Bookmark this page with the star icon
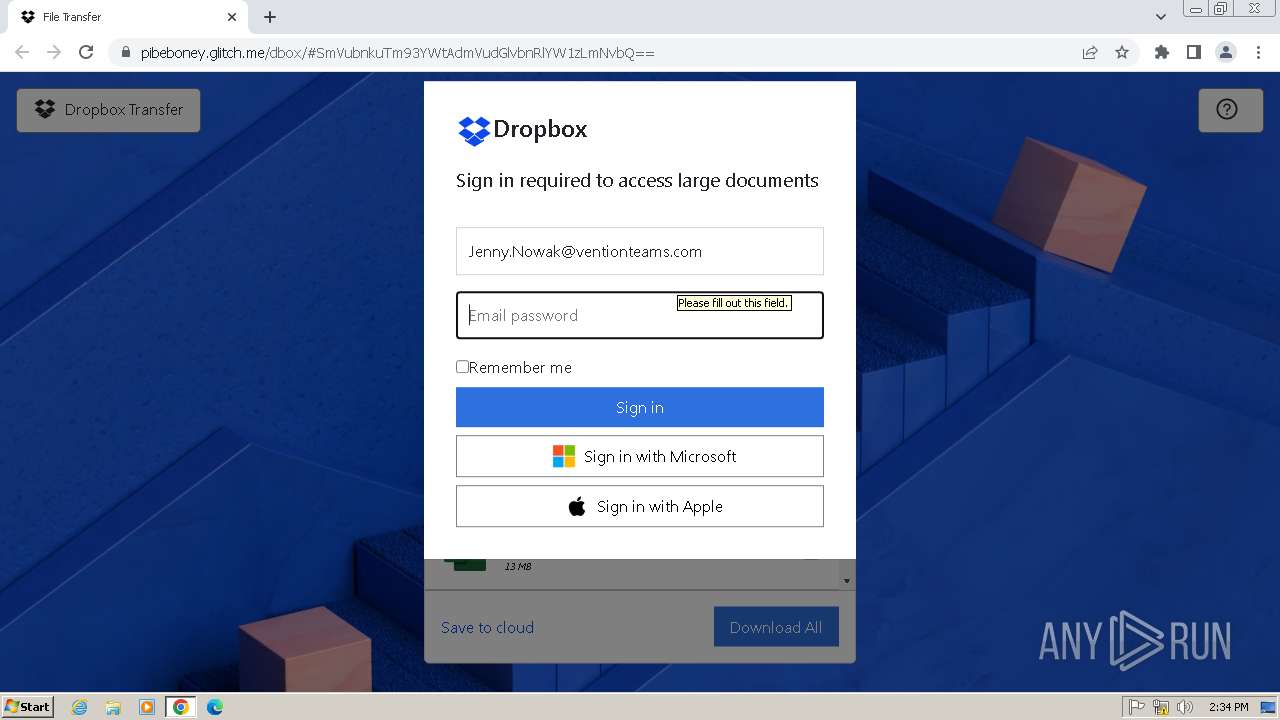This screenshot has height=720, width=1280. pos(1122,52)
